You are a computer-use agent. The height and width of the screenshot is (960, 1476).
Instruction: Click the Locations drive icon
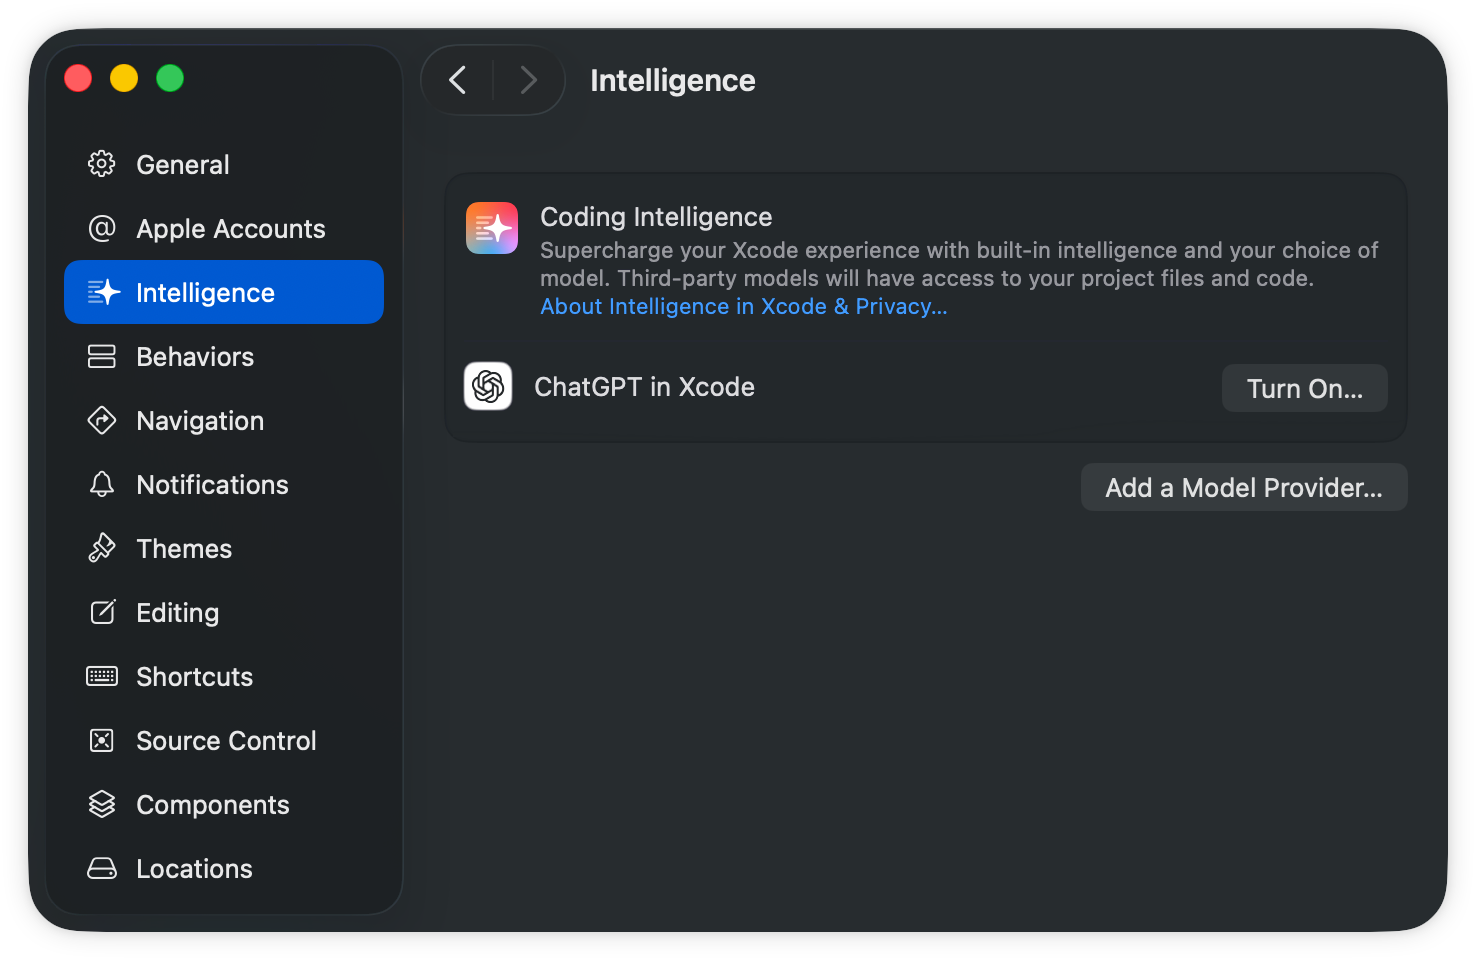click(x=102, y=868)
